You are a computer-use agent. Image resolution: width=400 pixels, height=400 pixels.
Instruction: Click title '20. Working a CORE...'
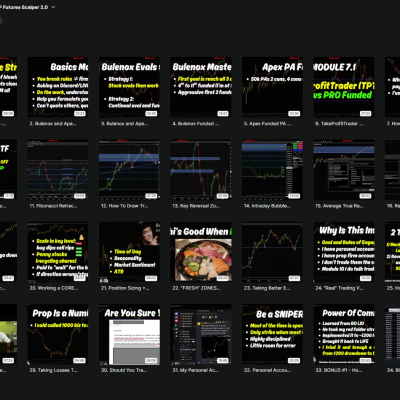54,288
